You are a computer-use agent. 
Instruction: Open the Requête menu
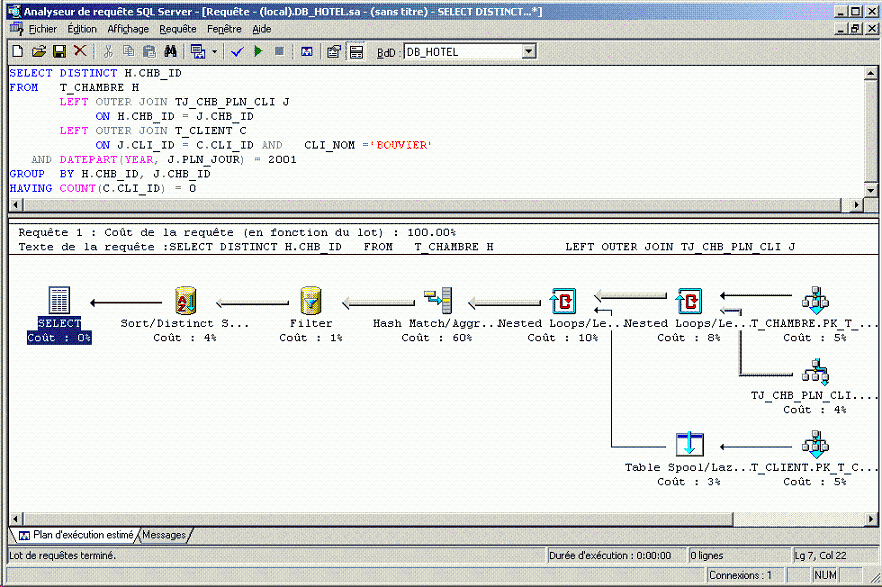178,29
